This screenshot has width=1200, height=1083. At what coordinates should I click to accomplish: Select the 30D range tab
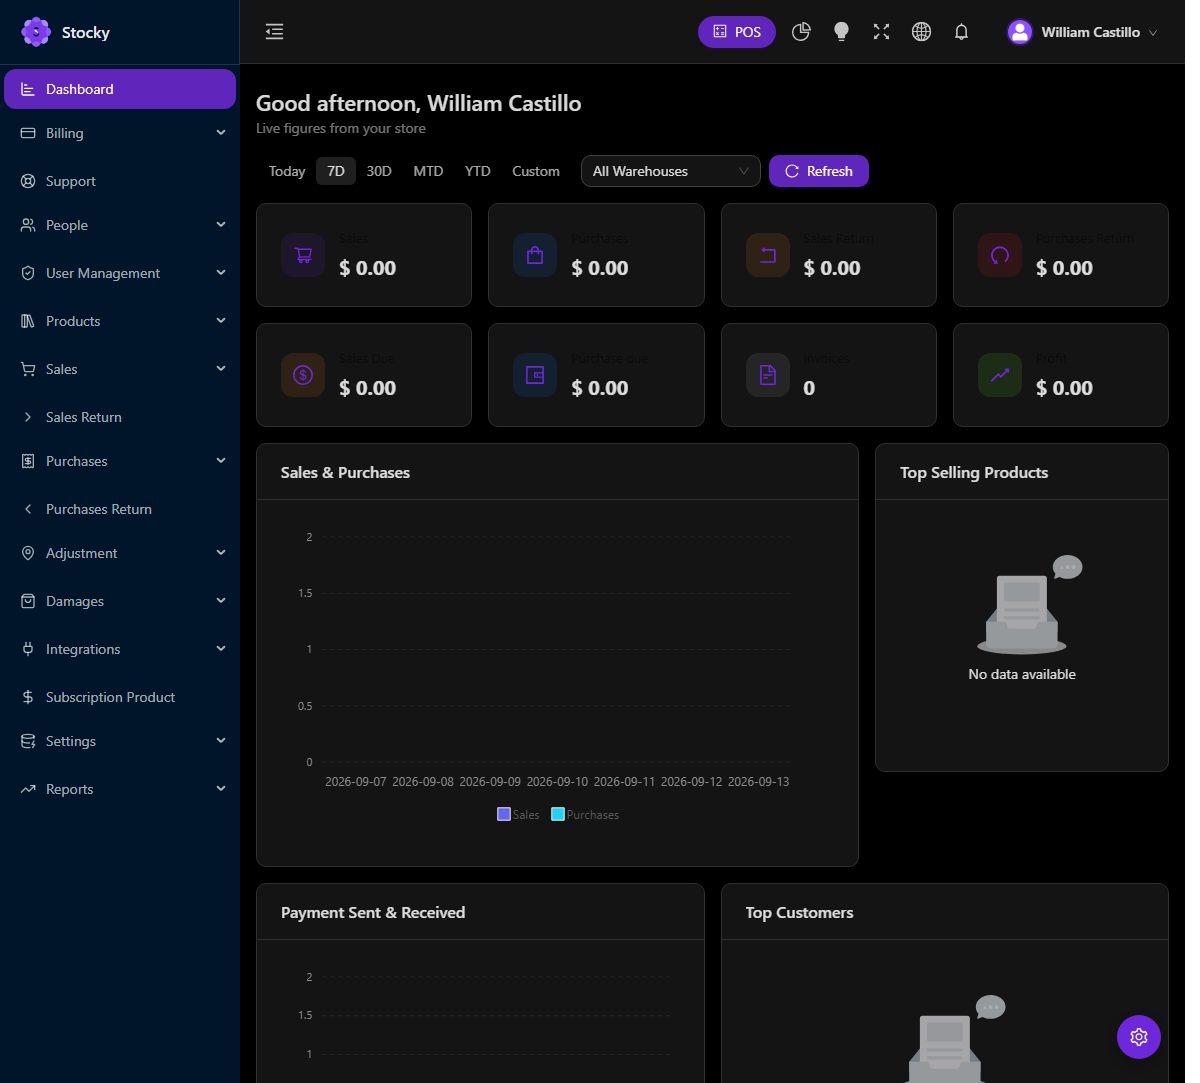point(379,171)
